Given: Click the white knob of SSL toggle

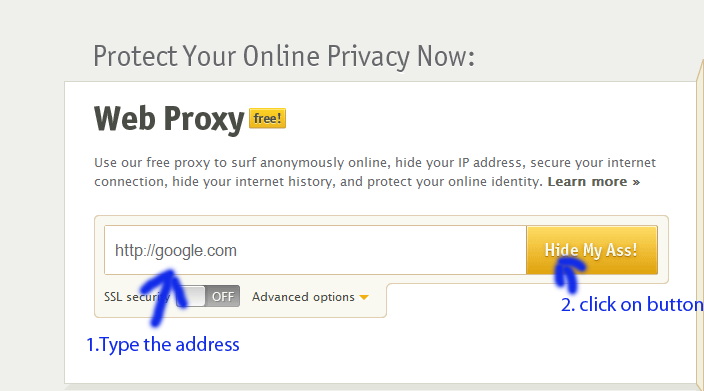Looking at the screenshot, I should pyautogui.click(x=191, y=296).
